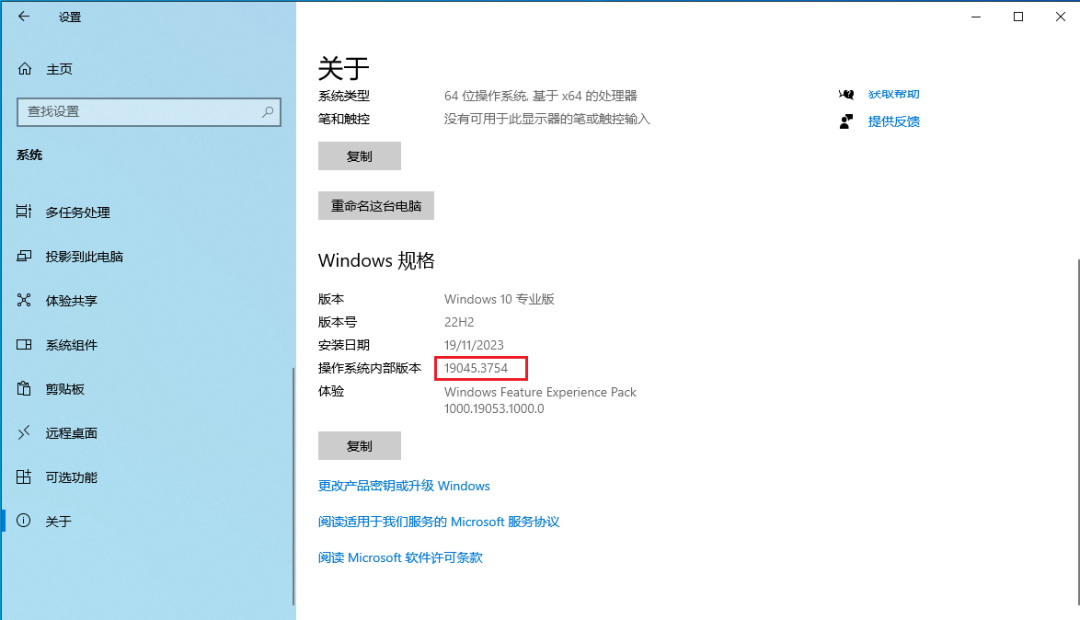1080x620 pixels.
Task: Click the 关于 info icon
Action: 24,521
